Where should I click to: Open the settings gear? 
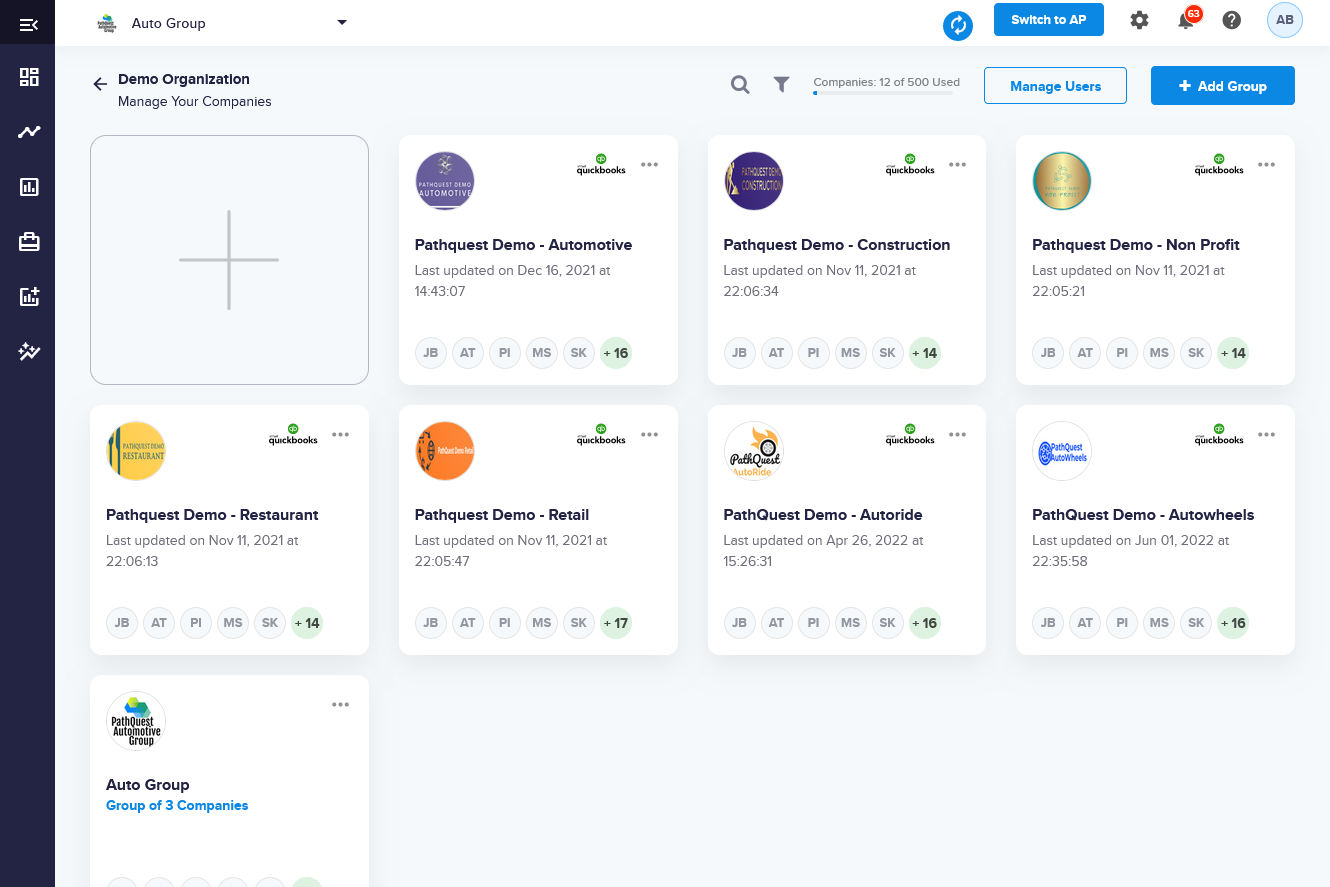[1139, 19]
